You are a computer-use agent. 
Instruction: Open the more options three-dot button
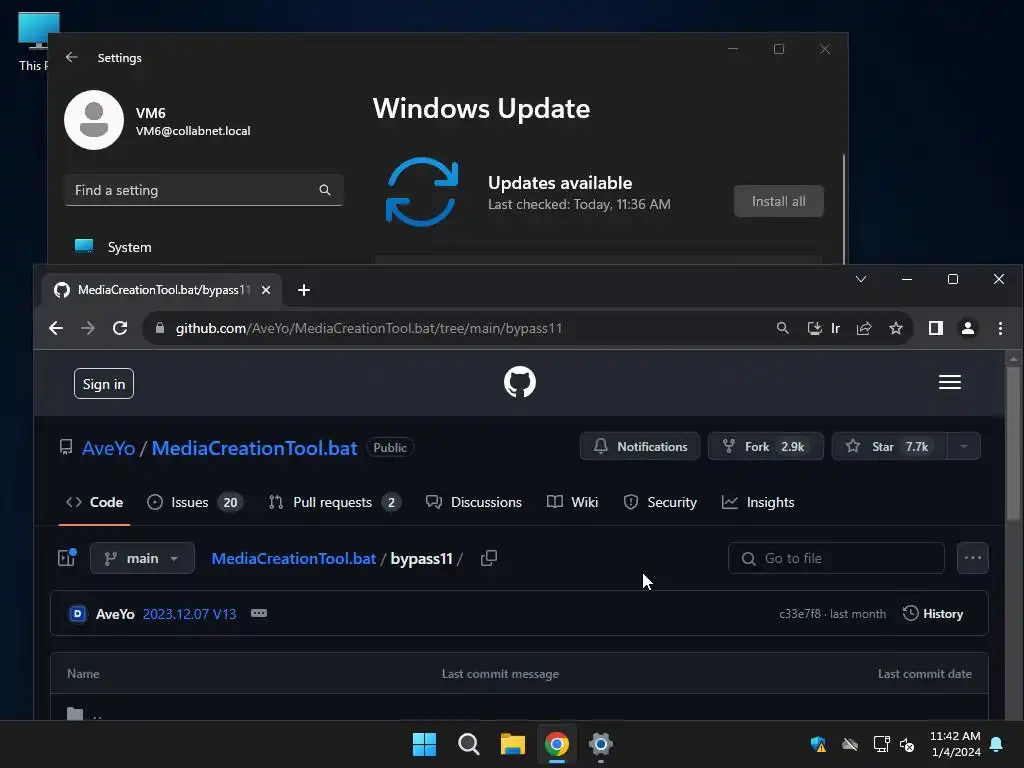[x=972, y=558]
